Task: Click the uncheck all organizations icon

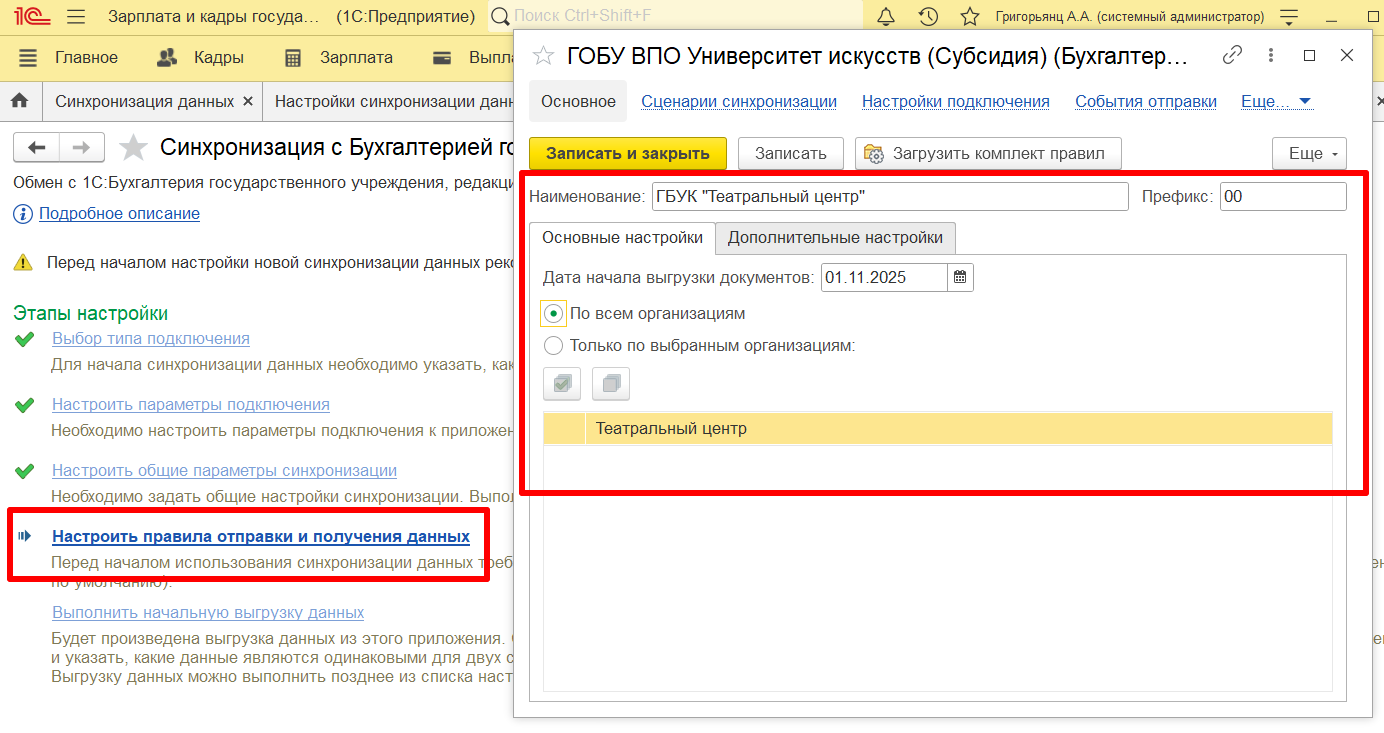Action: click(x=610, y=384)
